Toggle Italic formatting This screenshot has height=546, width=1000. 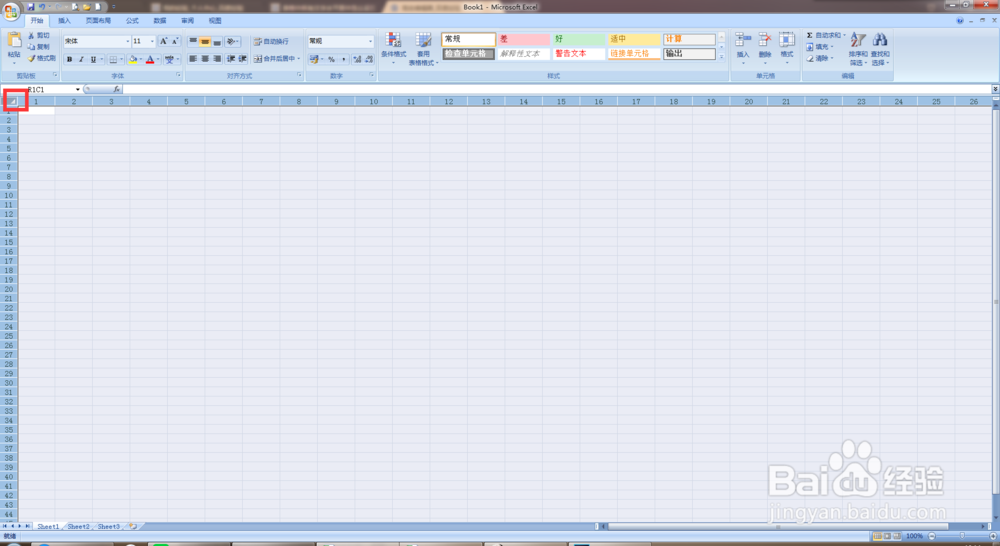pos(81,59)
